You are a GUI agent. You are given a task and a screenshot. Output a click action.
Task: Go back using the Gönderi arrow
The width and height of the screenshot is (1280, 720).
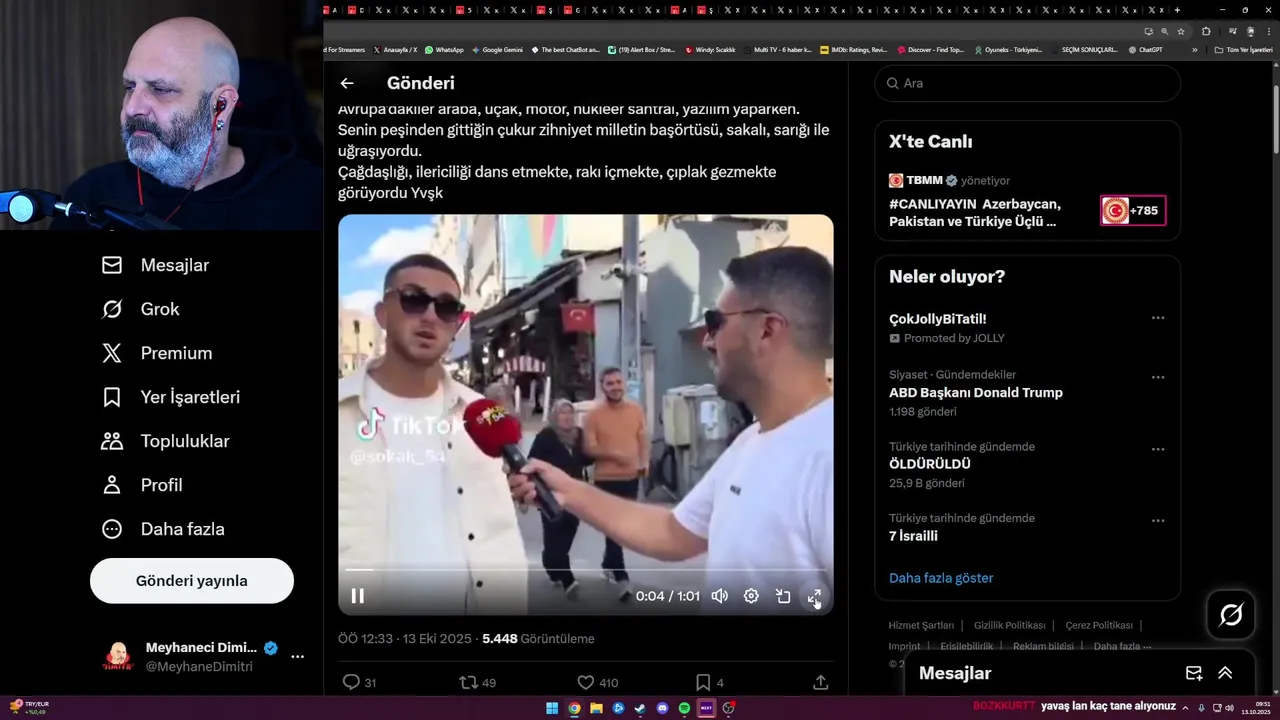347,84
